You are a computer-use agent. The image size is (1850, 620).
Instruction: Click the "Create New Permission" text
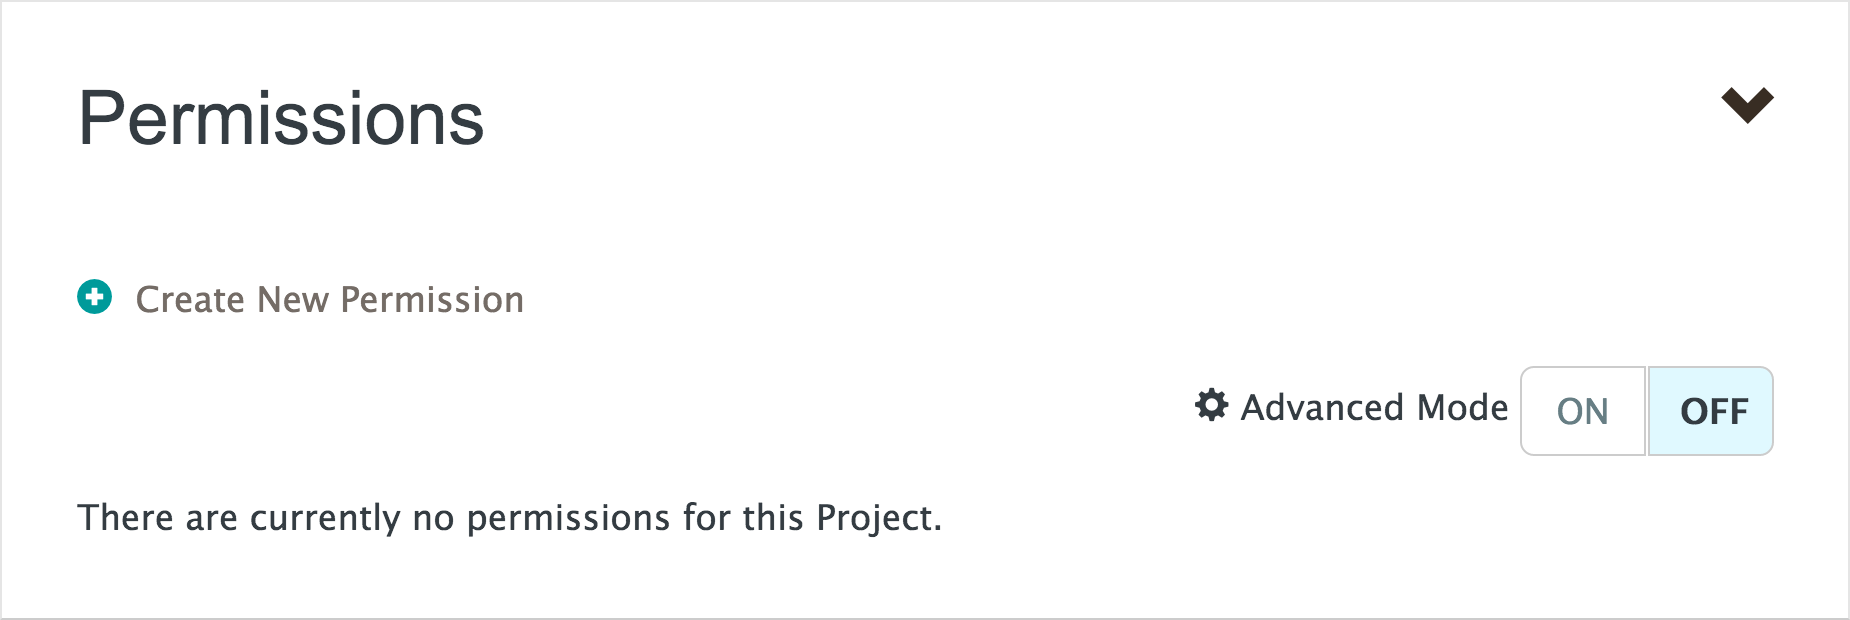point(329,299)
